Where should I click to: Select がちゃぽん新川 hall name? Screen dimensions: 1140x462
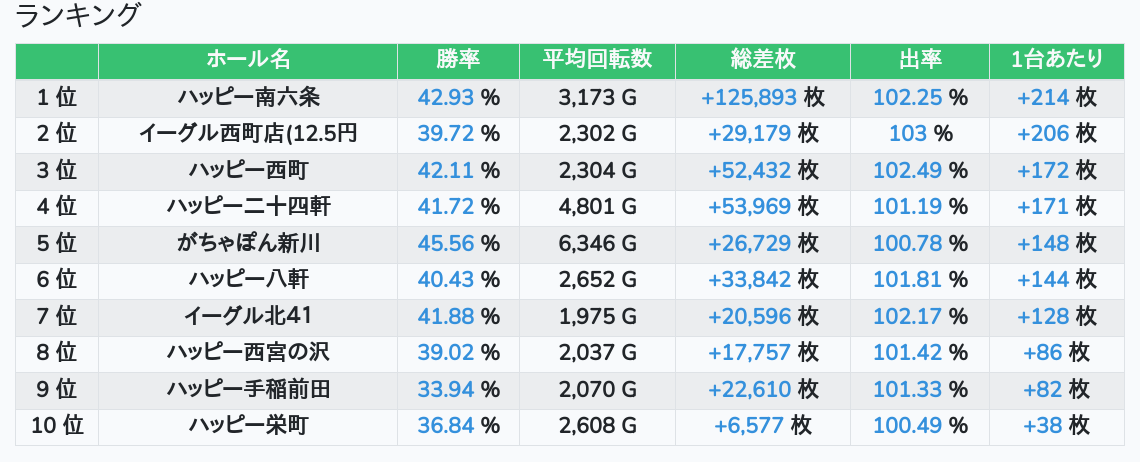tap(248, 243)
